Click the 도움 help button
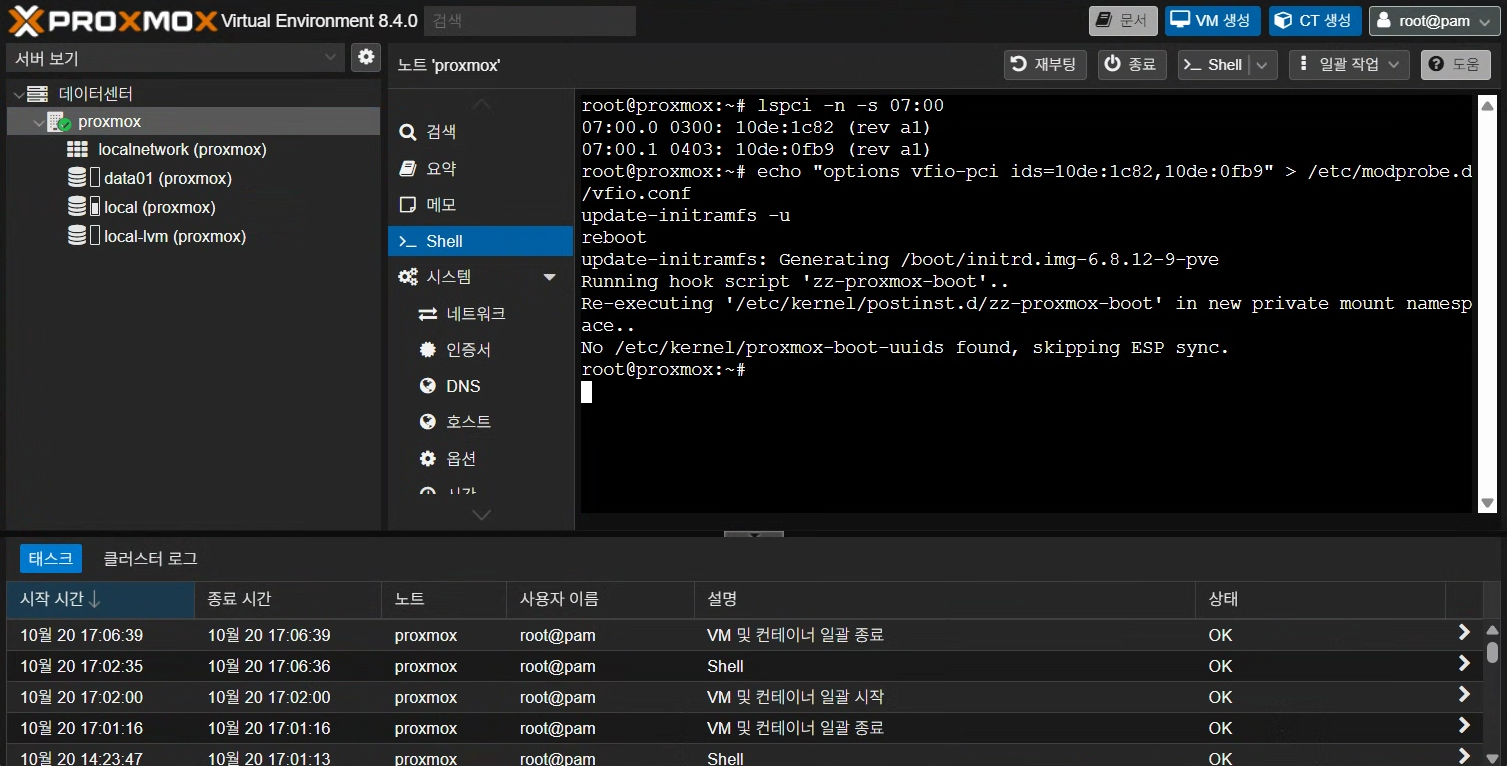Viewport: 1507px width, 766px height. click(1455, 65)
